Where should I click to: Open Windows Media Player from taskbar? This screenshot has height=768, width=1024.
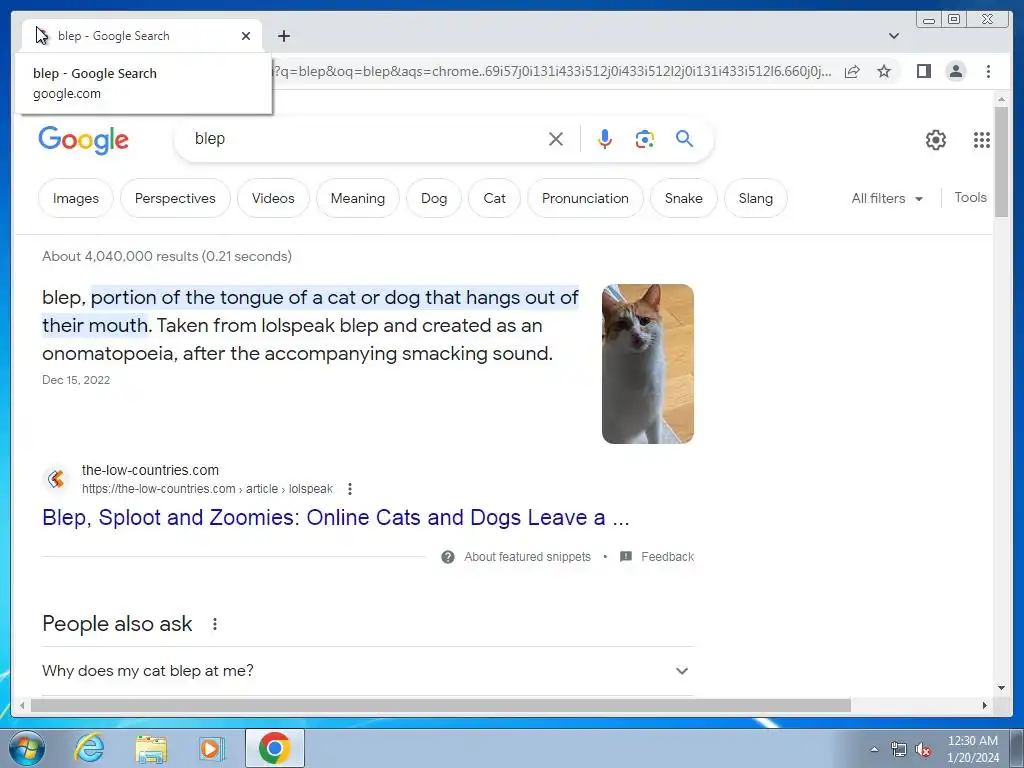click(x=211, y=748)
